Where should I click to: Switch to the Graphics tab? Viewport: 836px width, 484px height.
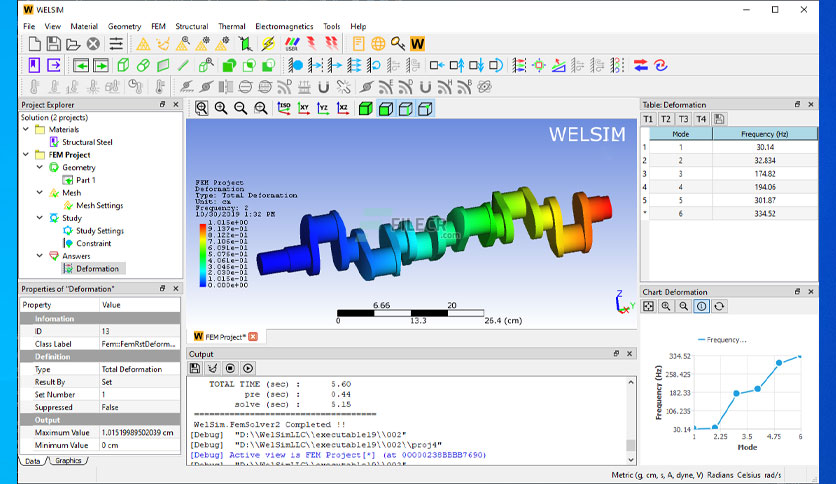point(68,461)
